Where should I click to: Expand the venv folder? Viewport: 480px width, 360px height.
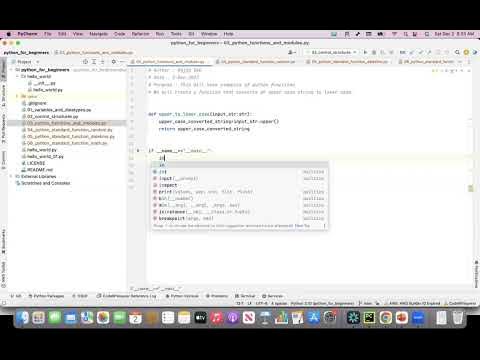pos(17,96)
